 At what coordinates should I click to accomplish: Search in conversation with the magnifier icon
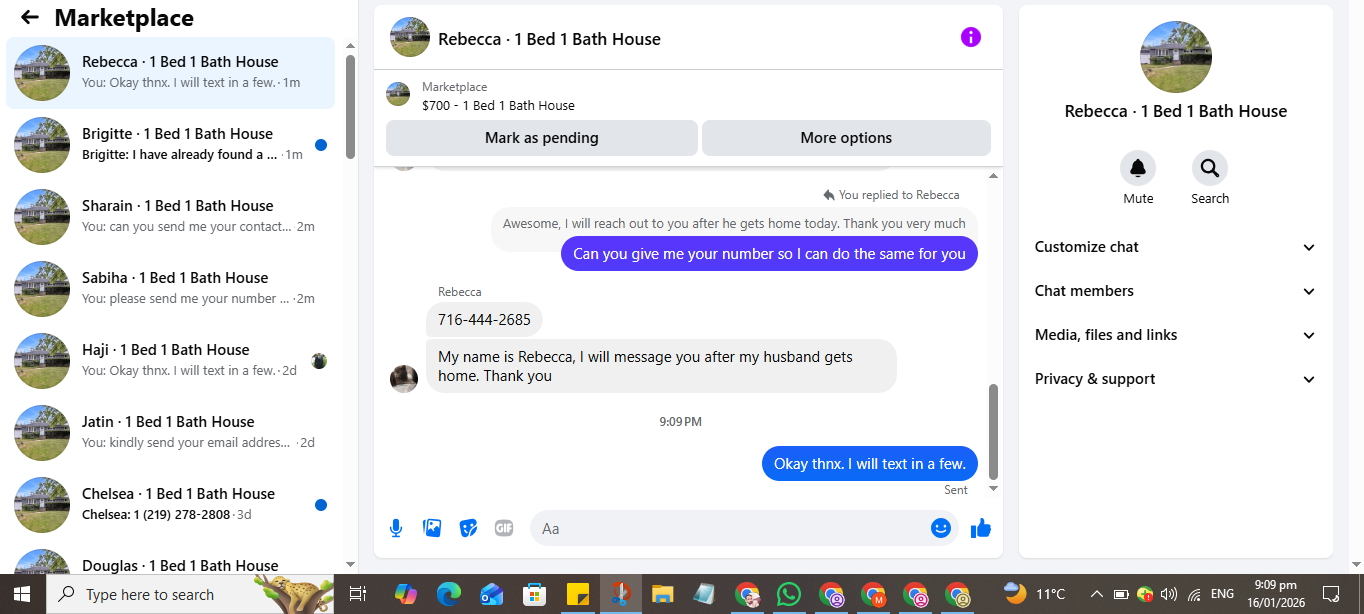pos(1210,168)
